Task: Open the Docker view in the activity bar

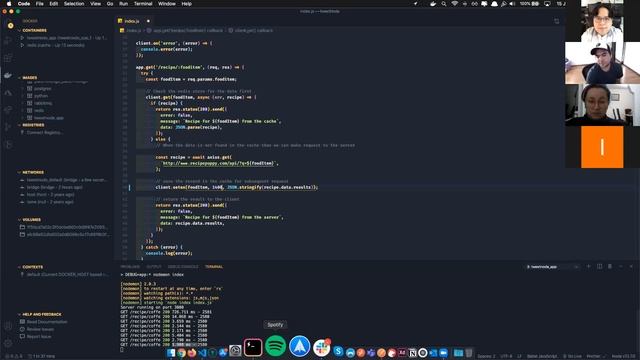Action: tap(8, 76)
